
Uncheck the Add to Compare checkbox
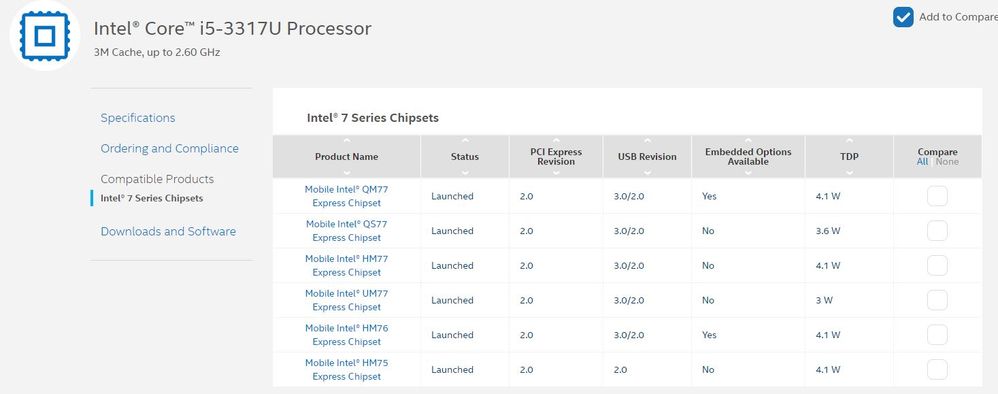(903, 17)
